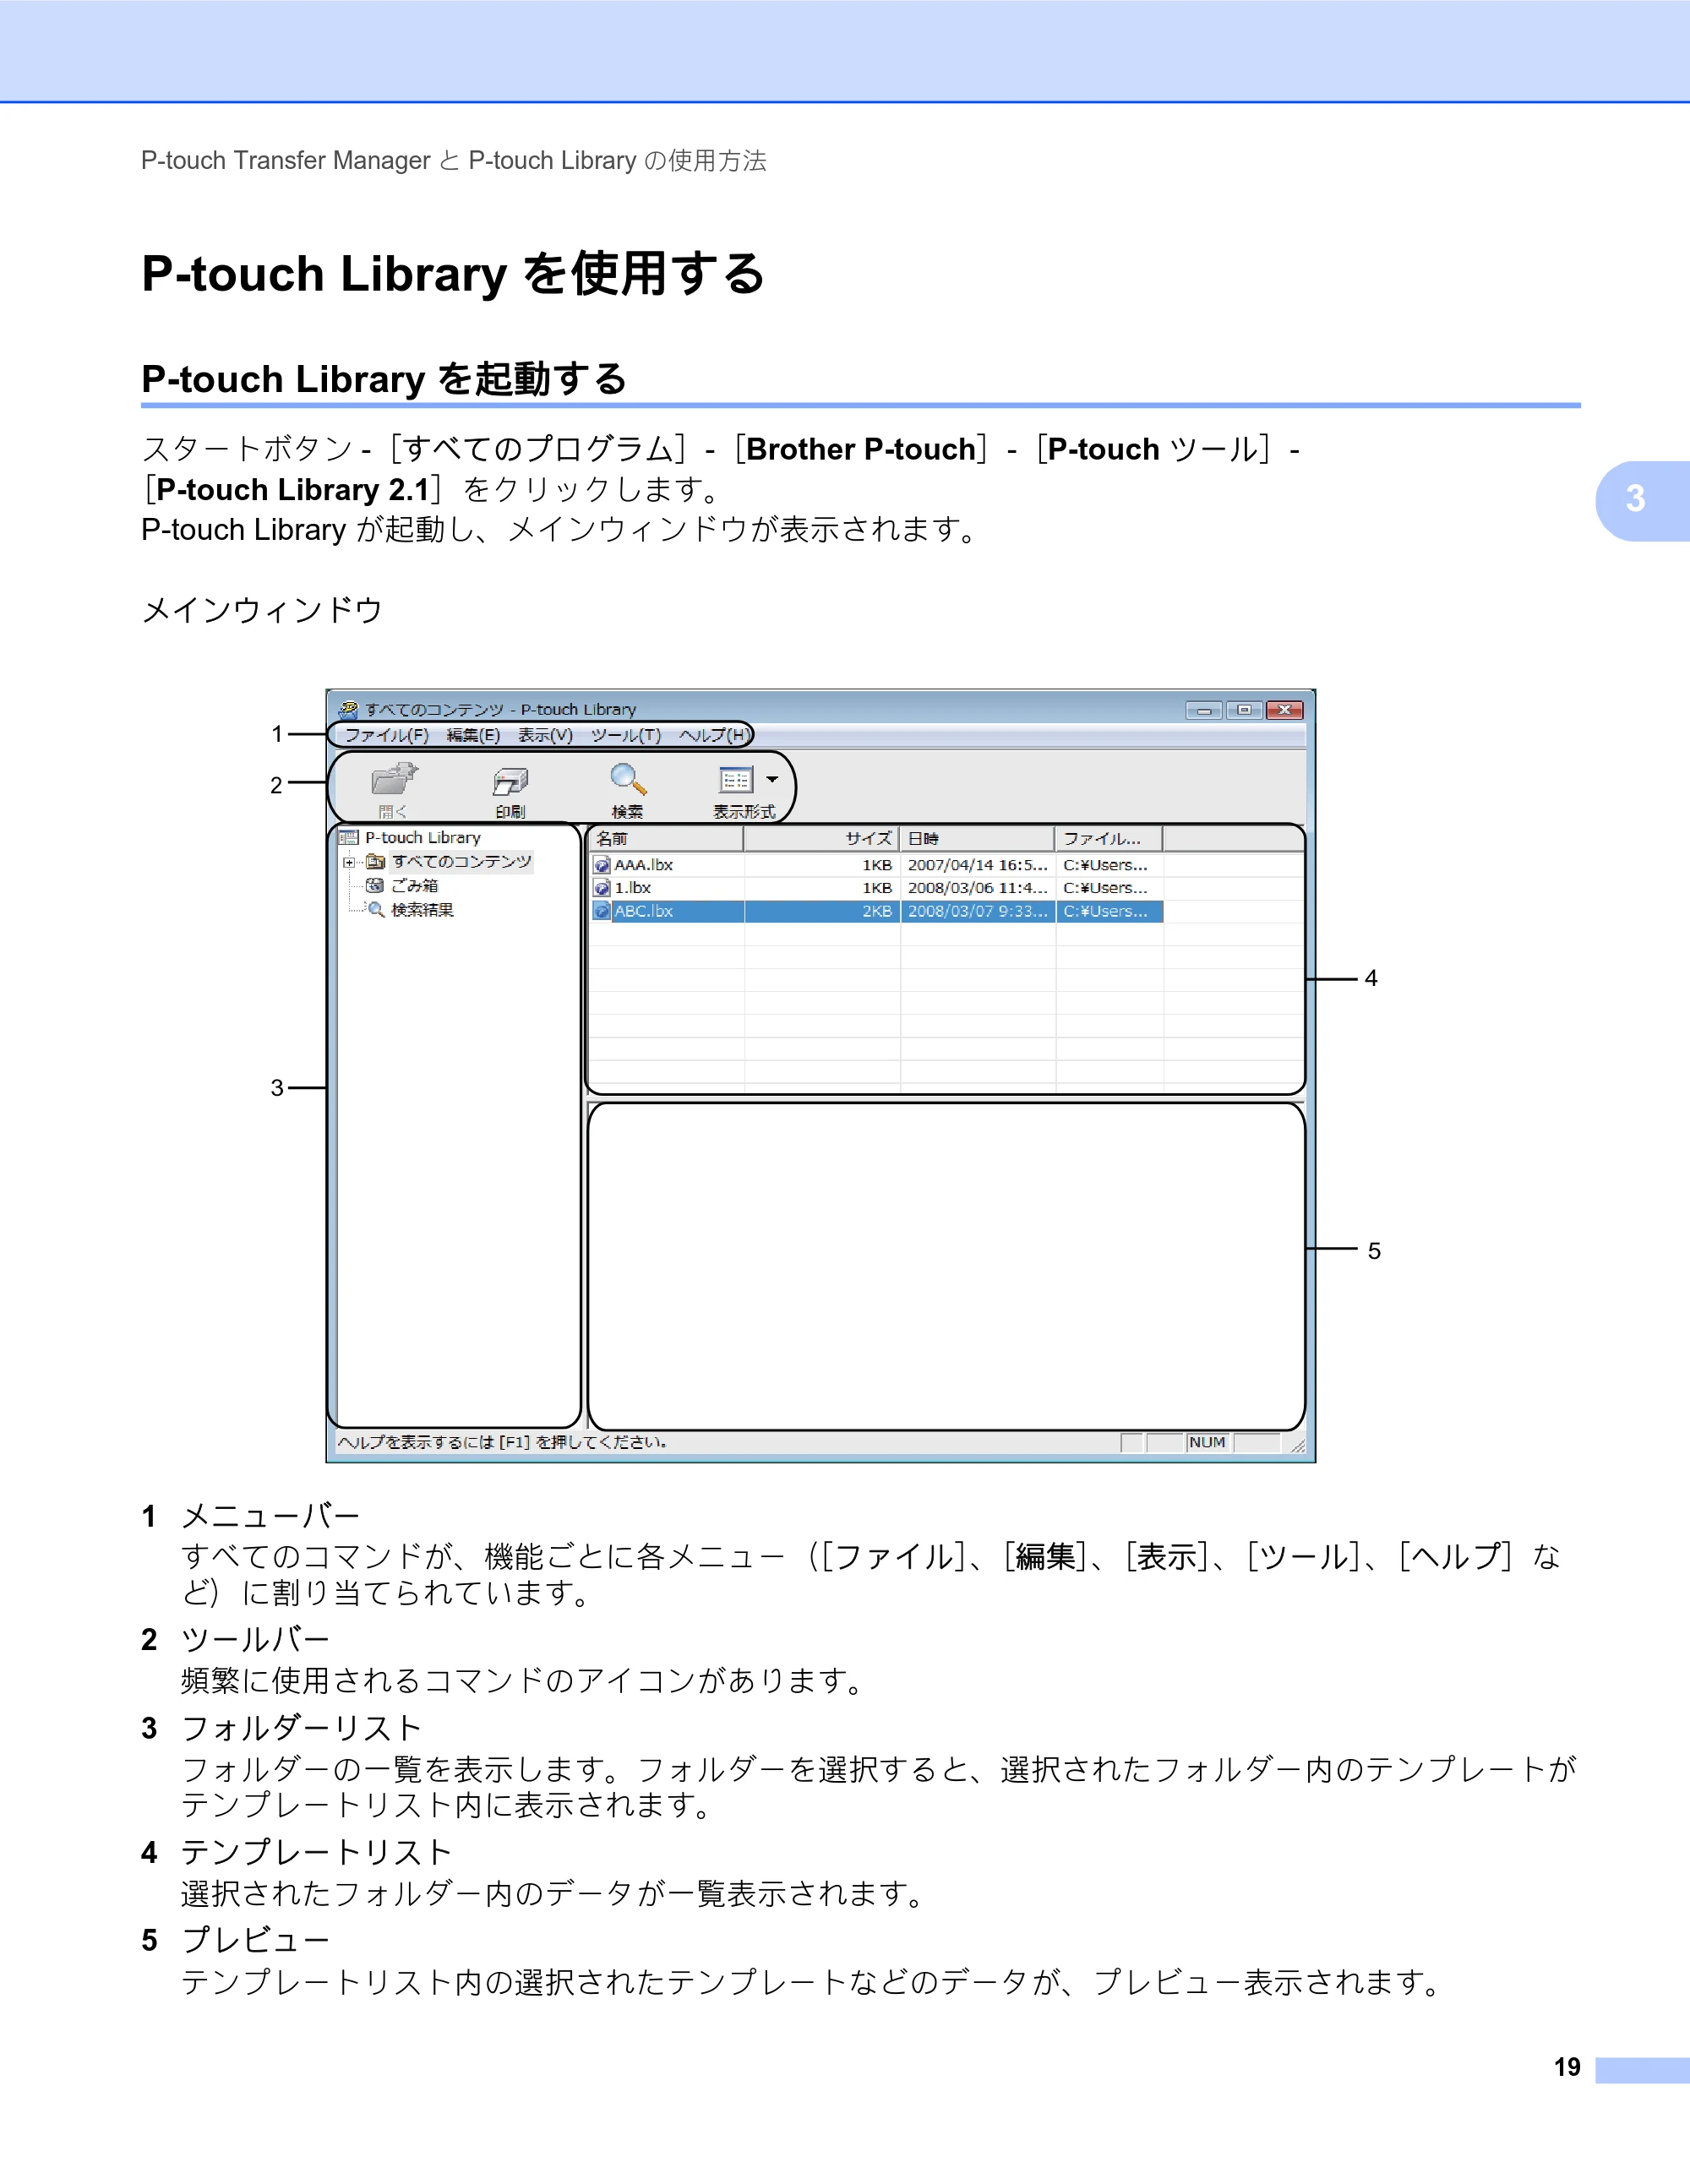
Task: Click the 表示形式 view style icon
Action: [736, 780]
